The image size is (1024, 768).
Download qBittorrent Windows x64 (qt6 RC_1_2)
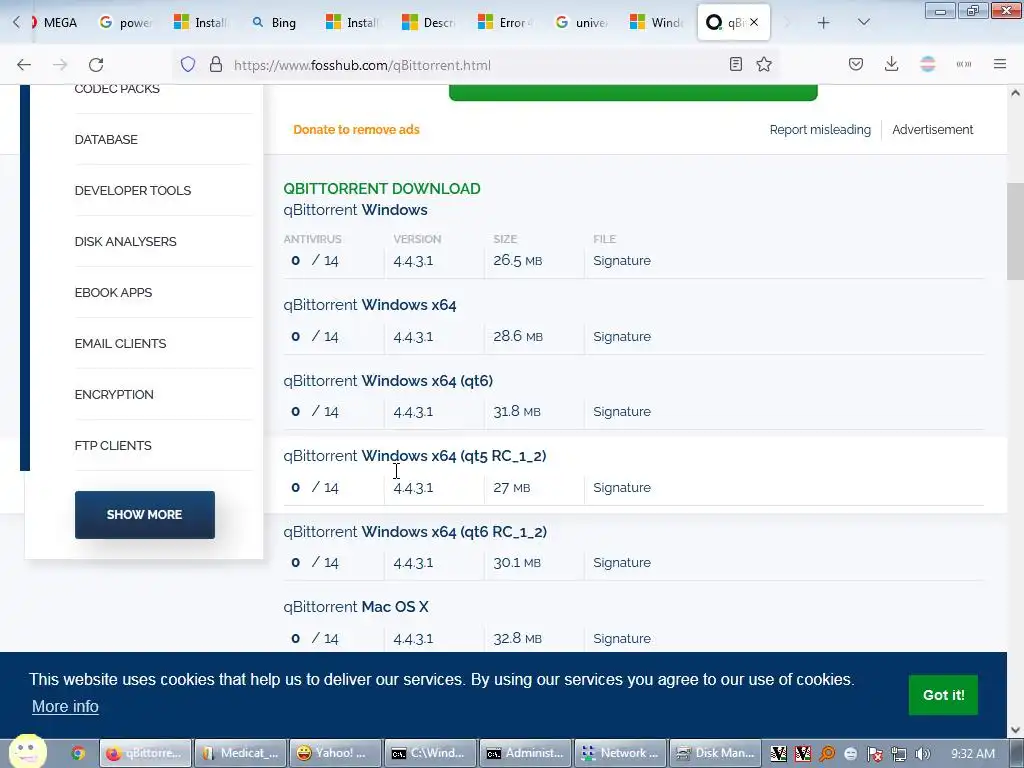tap(415, 532)
